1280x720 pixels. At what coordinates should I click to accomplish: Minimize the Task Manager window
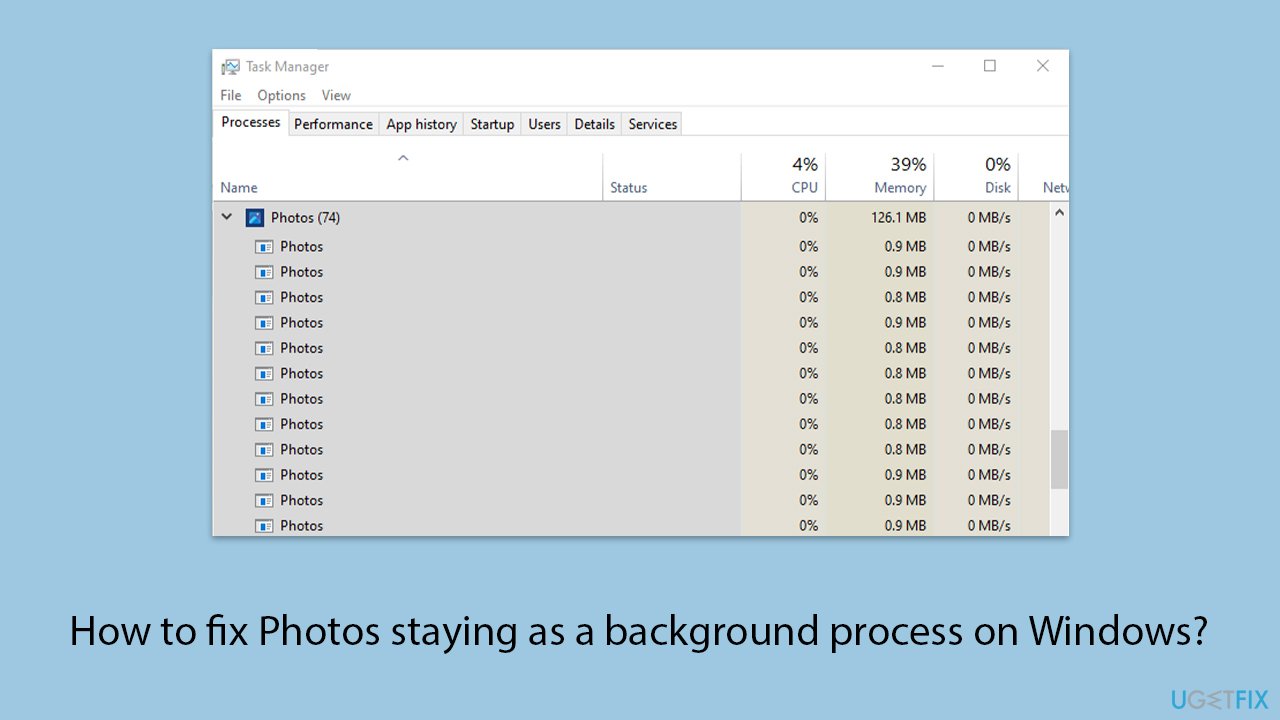[x=938, y=66]
